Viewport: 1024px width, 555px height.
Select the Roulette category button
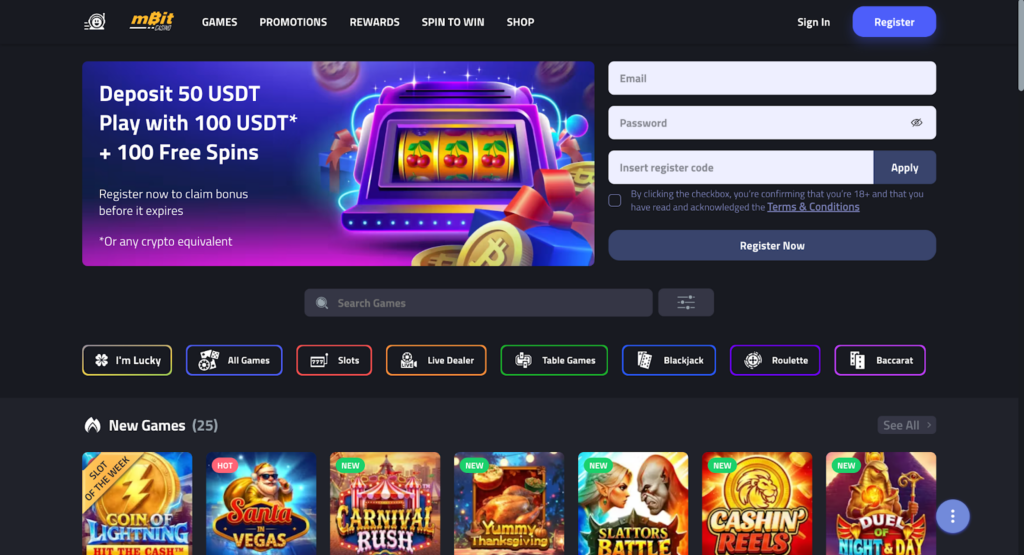click(x=775, y=360)
